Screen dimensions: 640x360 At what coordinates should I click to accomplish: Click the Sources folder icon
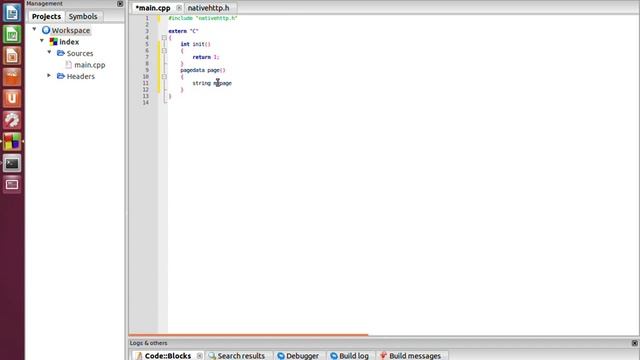pos(61,53)
